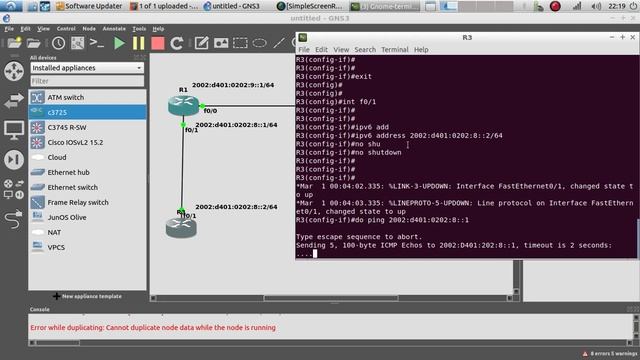Click New appliance template button
The width and height of the screenshot is (640, 360).
(87, 296)
